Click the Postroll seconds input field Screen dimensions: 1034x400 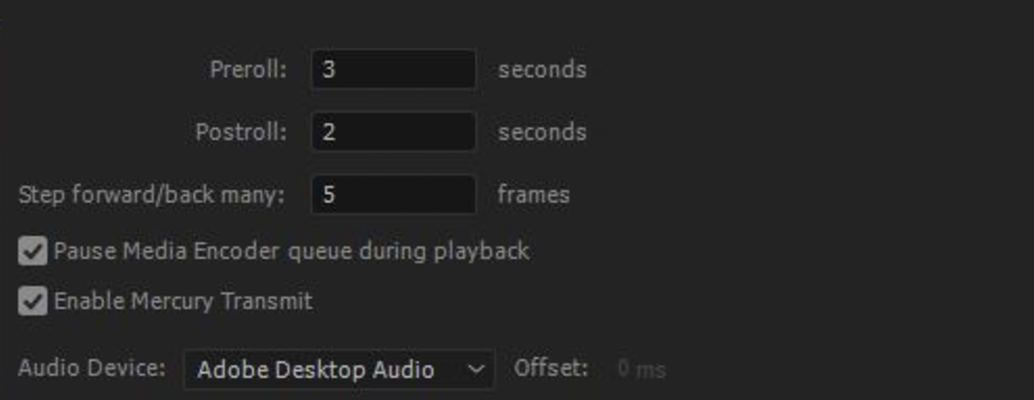[393, 132]
